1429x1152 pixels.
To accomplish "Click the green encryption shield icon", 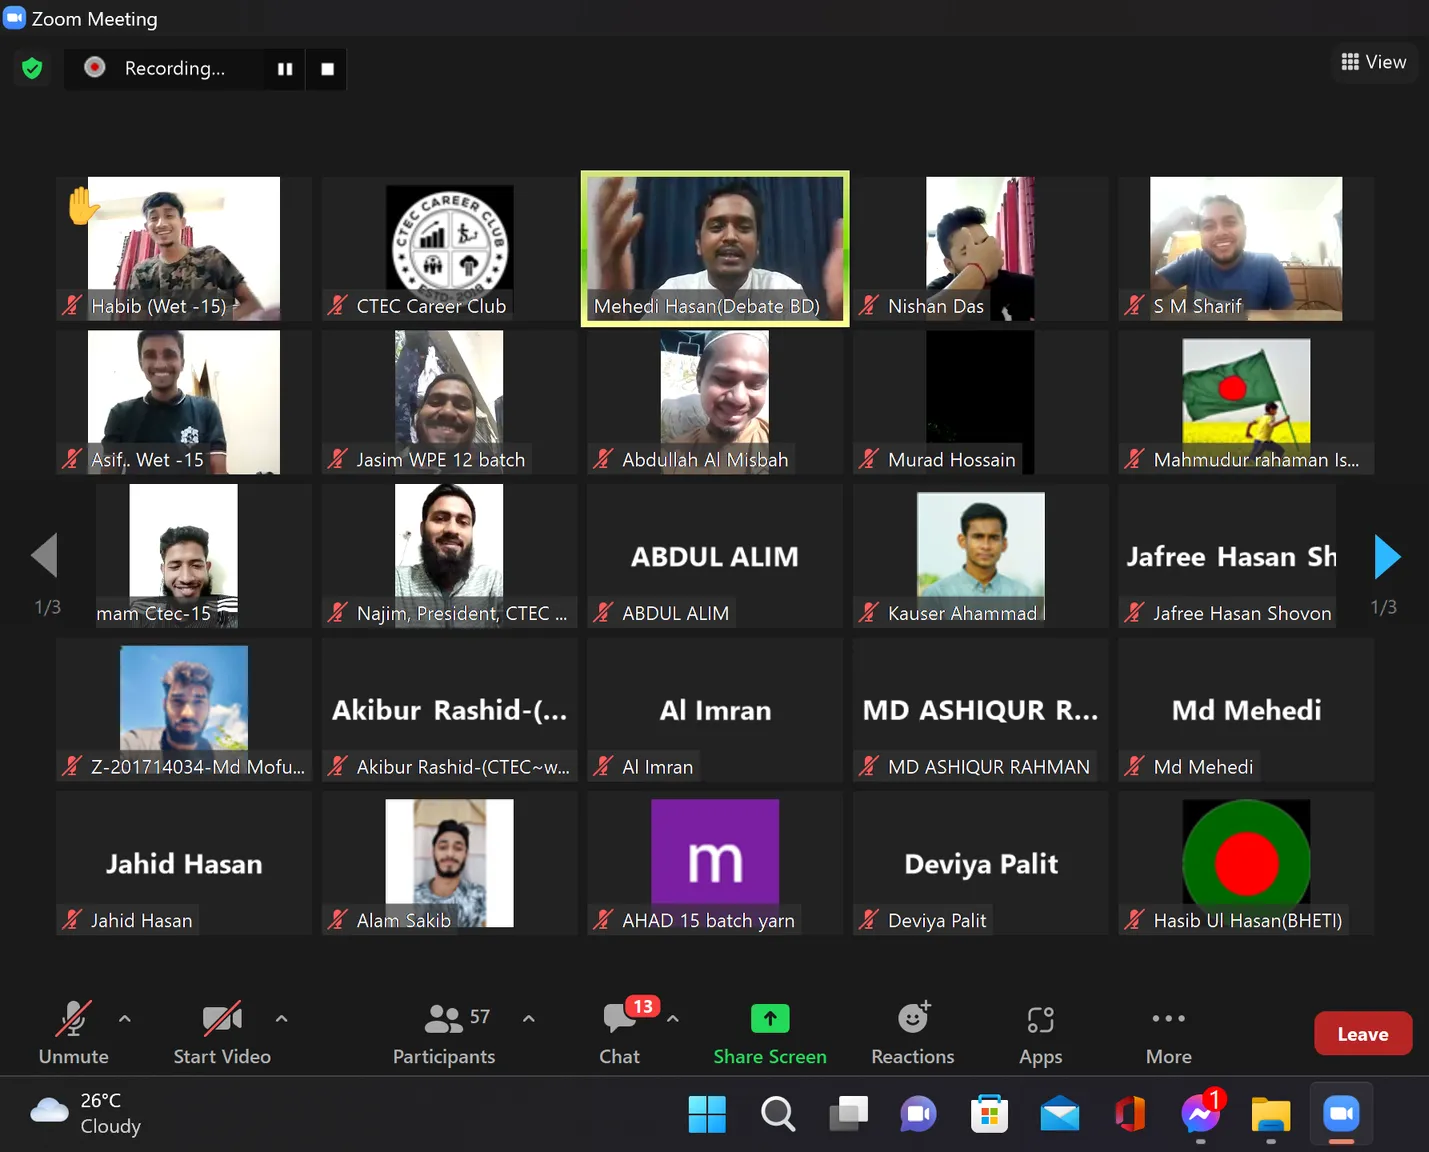I will click(32, 68).
